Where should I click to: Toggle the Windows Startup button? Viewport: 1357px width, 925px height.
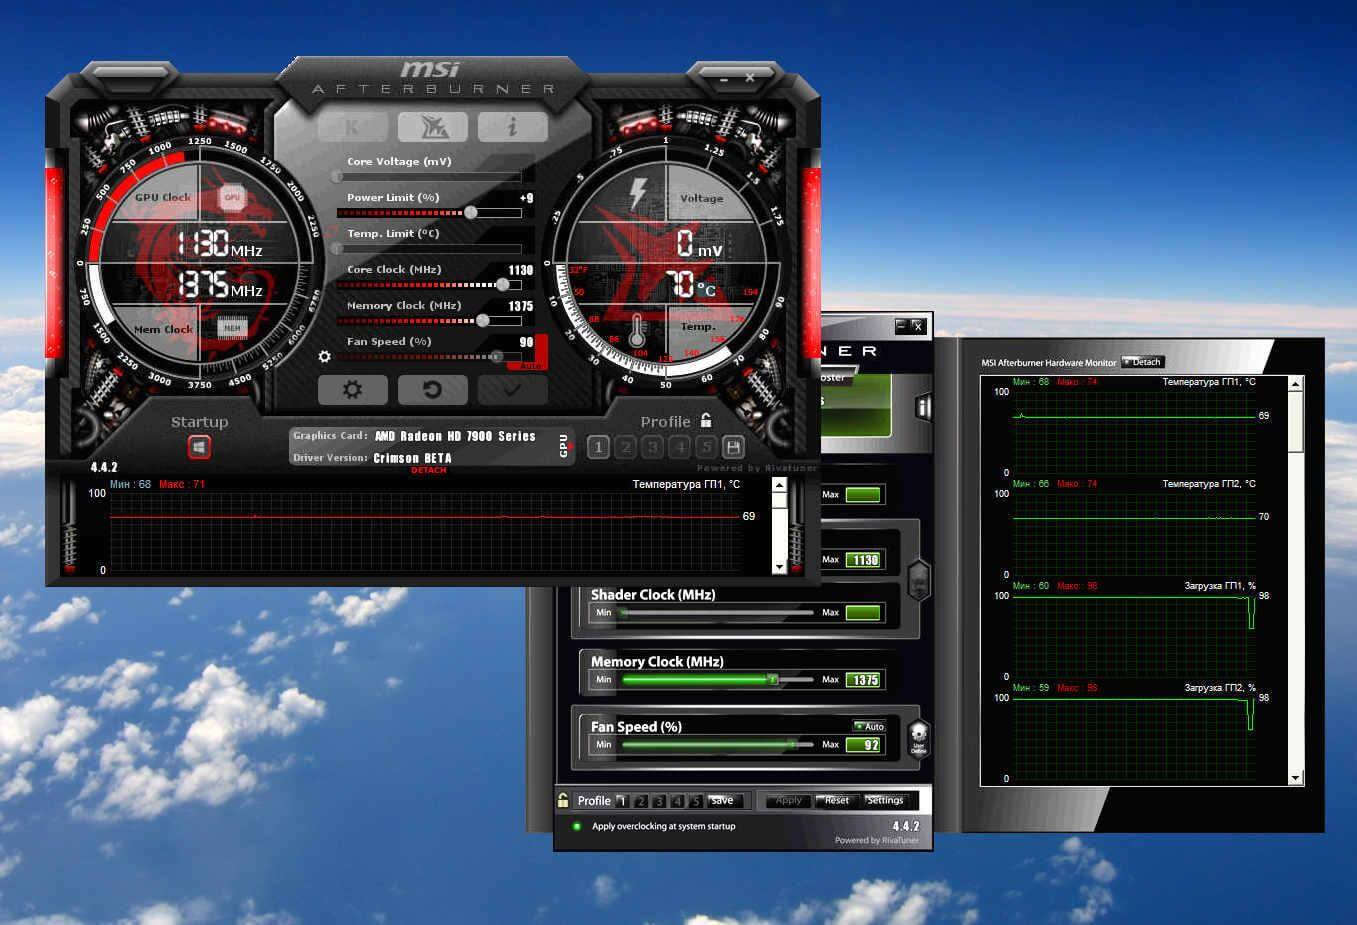pos(199,447)
